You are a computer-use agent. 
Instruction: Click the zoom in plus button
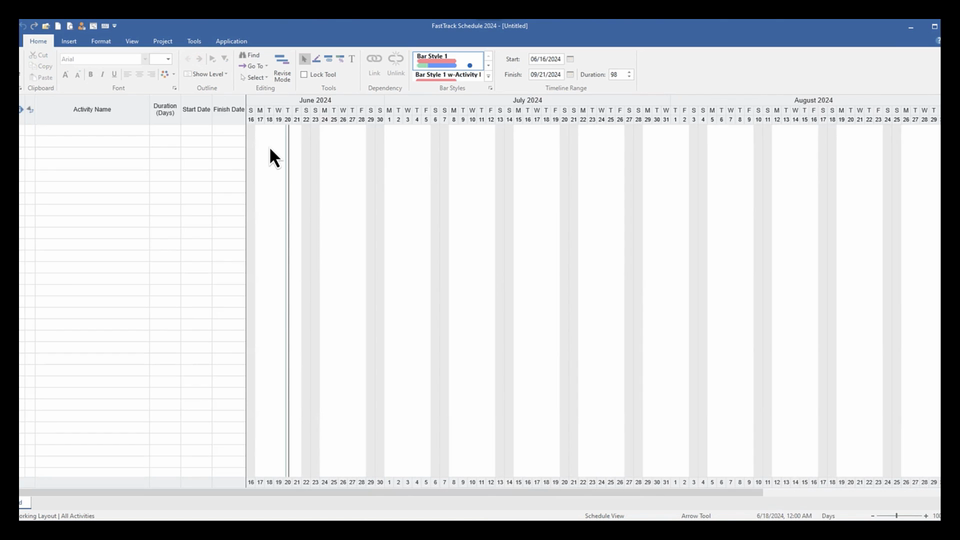926,516
